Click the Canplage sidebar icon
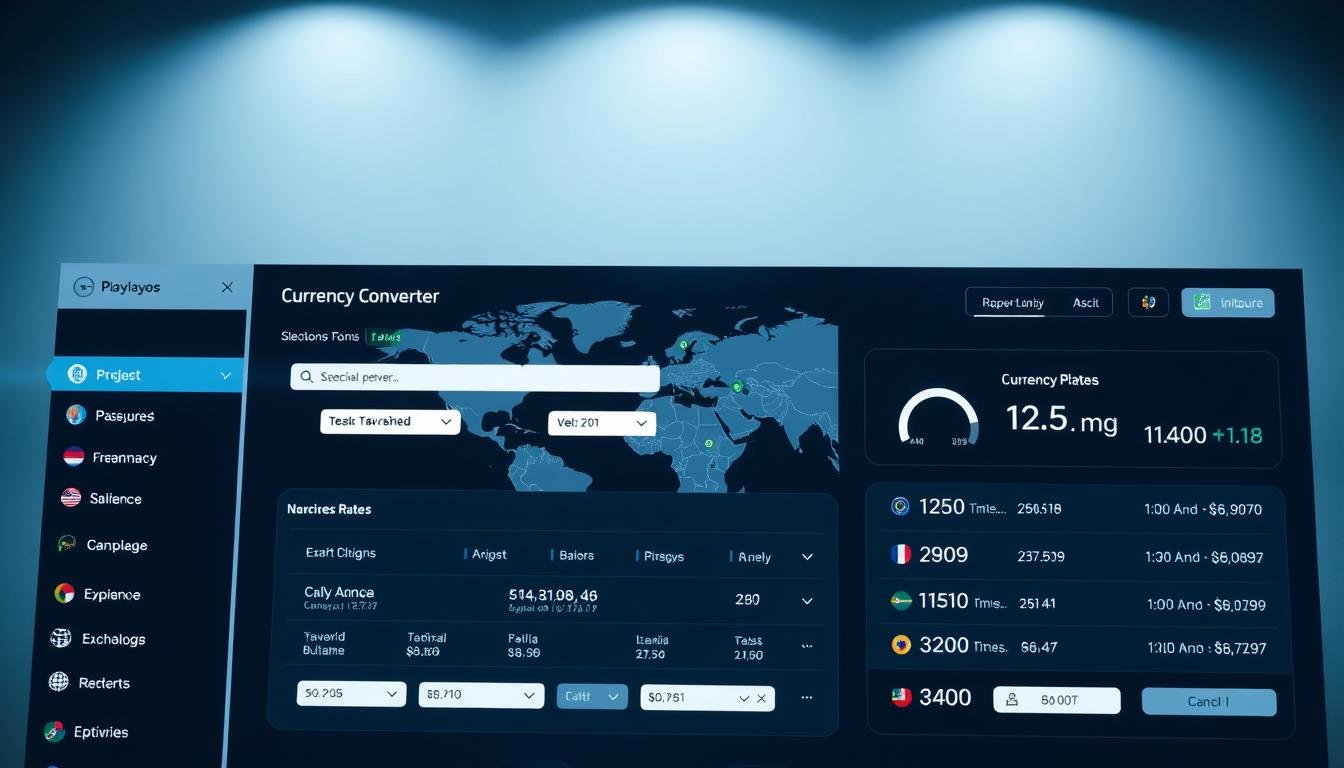Screen dimensions: 1344x768 pyautogui.click(x=67, y=544)
